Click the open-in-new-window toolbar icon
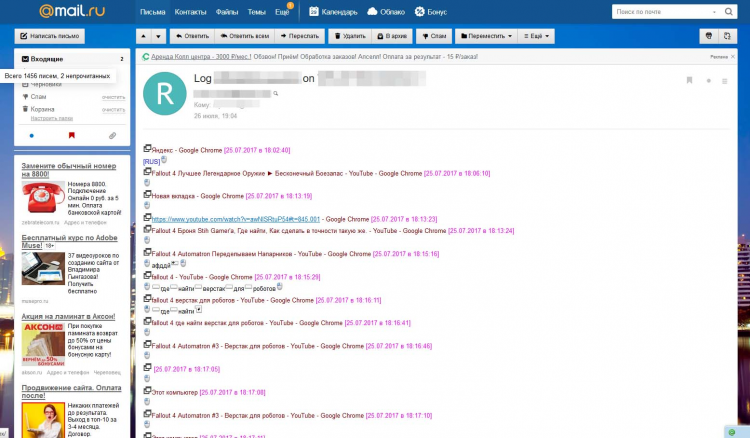The width and height of the screenshot is (750, 438). pos(727,36)
